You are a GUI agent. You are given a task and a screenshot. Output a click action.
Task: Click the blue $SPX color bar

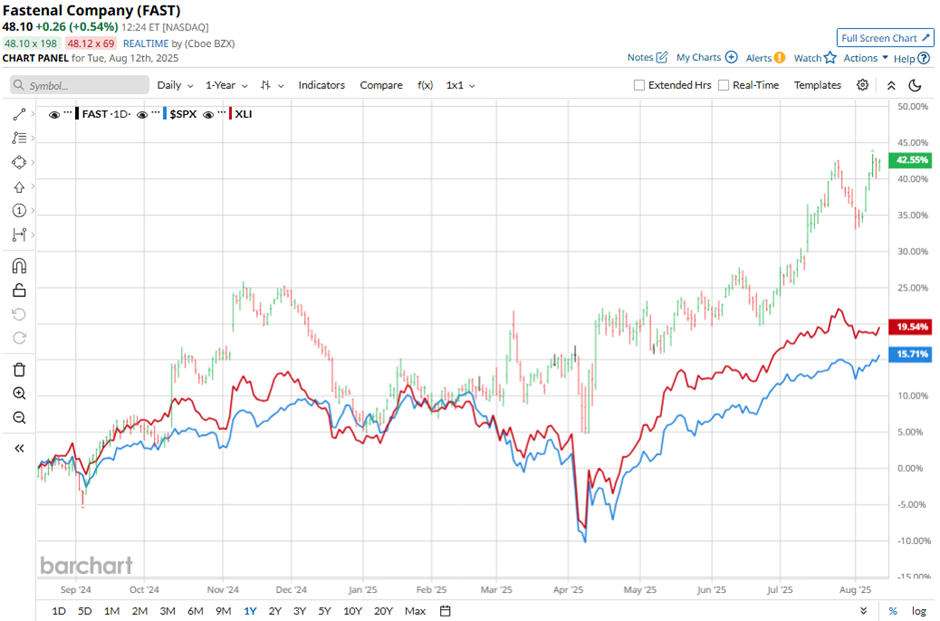tap(165, 114)
